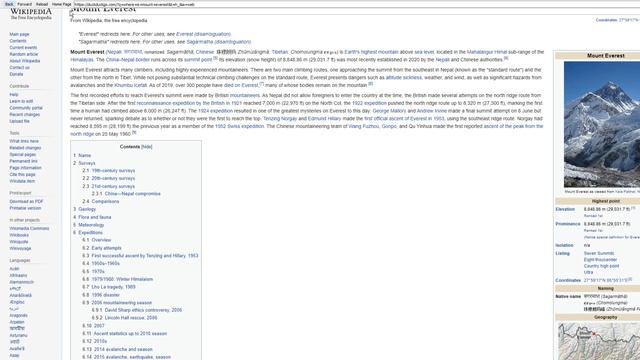Screen dimensions: 640x360
Task: Open the Afrikaans language link
Action: coord(18,275)
